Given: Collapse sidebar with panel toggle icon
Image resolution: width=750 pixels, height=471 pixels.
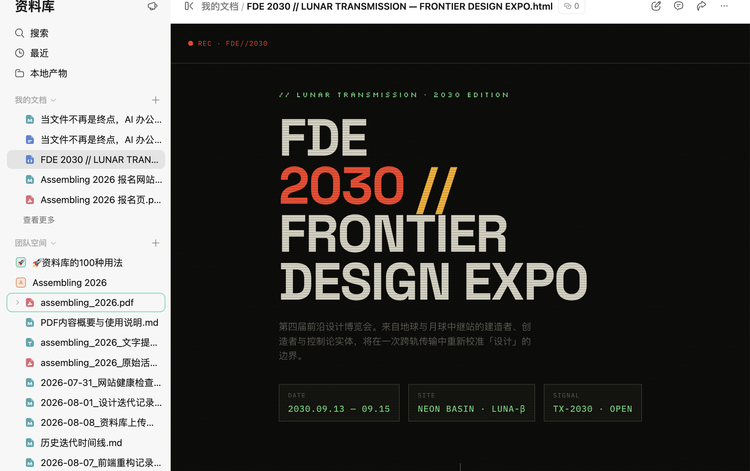Looking at the screenshot, I should [x=189, y=6].
